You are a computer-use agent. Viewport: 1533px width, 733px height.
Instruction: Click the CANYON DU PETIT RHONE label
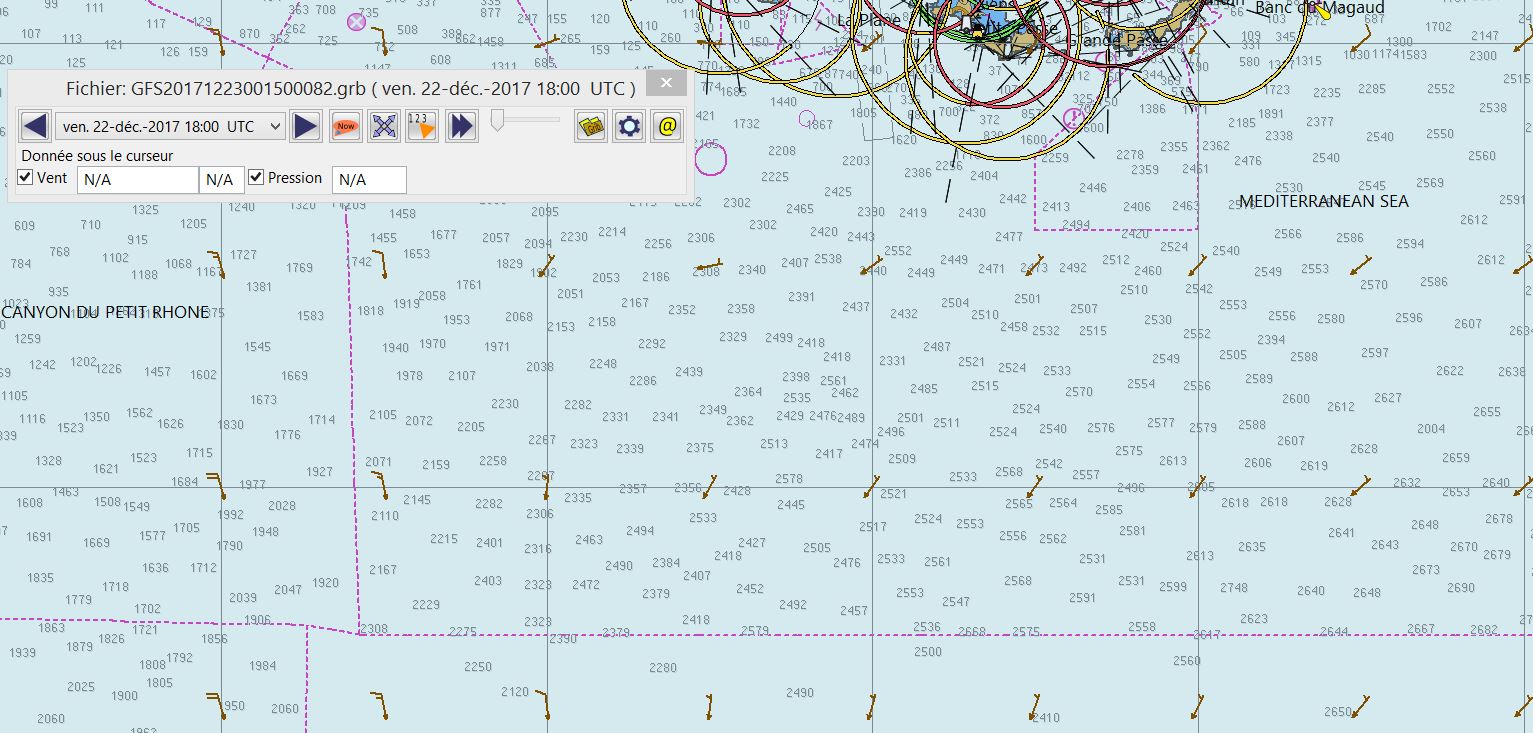click(x=106, y=312)
